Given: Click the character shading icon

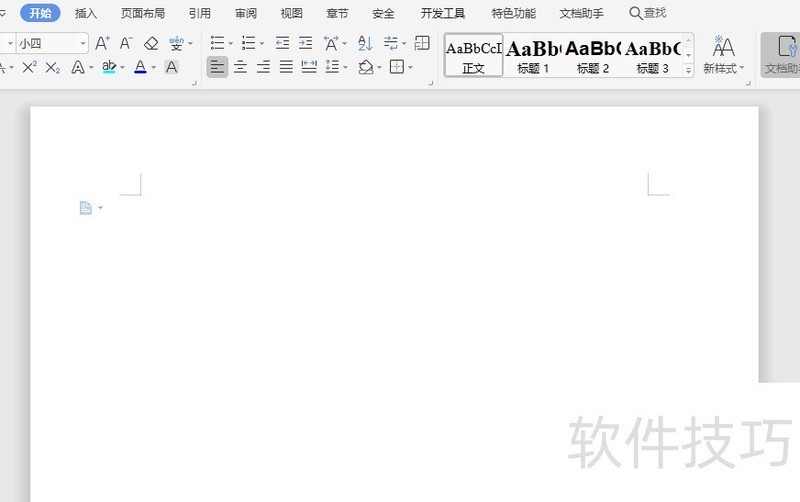Looking at the screenshot, I should 171,67.
